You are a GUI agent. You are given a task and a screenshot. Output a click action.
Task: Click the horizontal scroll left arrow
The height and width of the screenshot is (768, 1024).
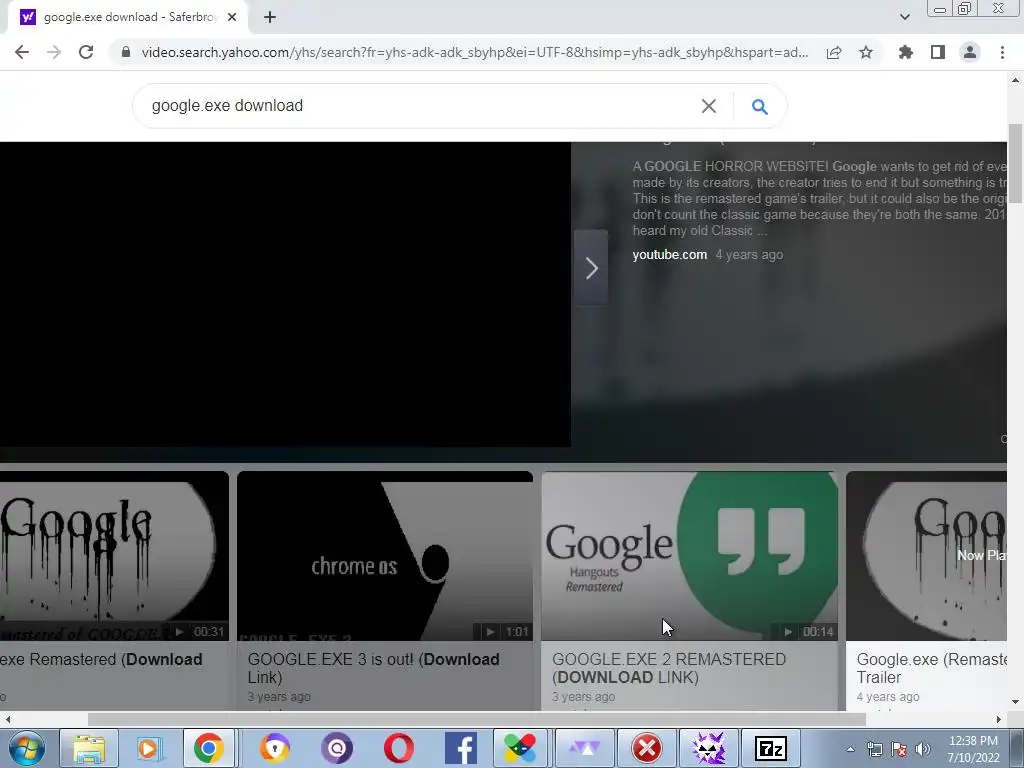pos(7,719)
